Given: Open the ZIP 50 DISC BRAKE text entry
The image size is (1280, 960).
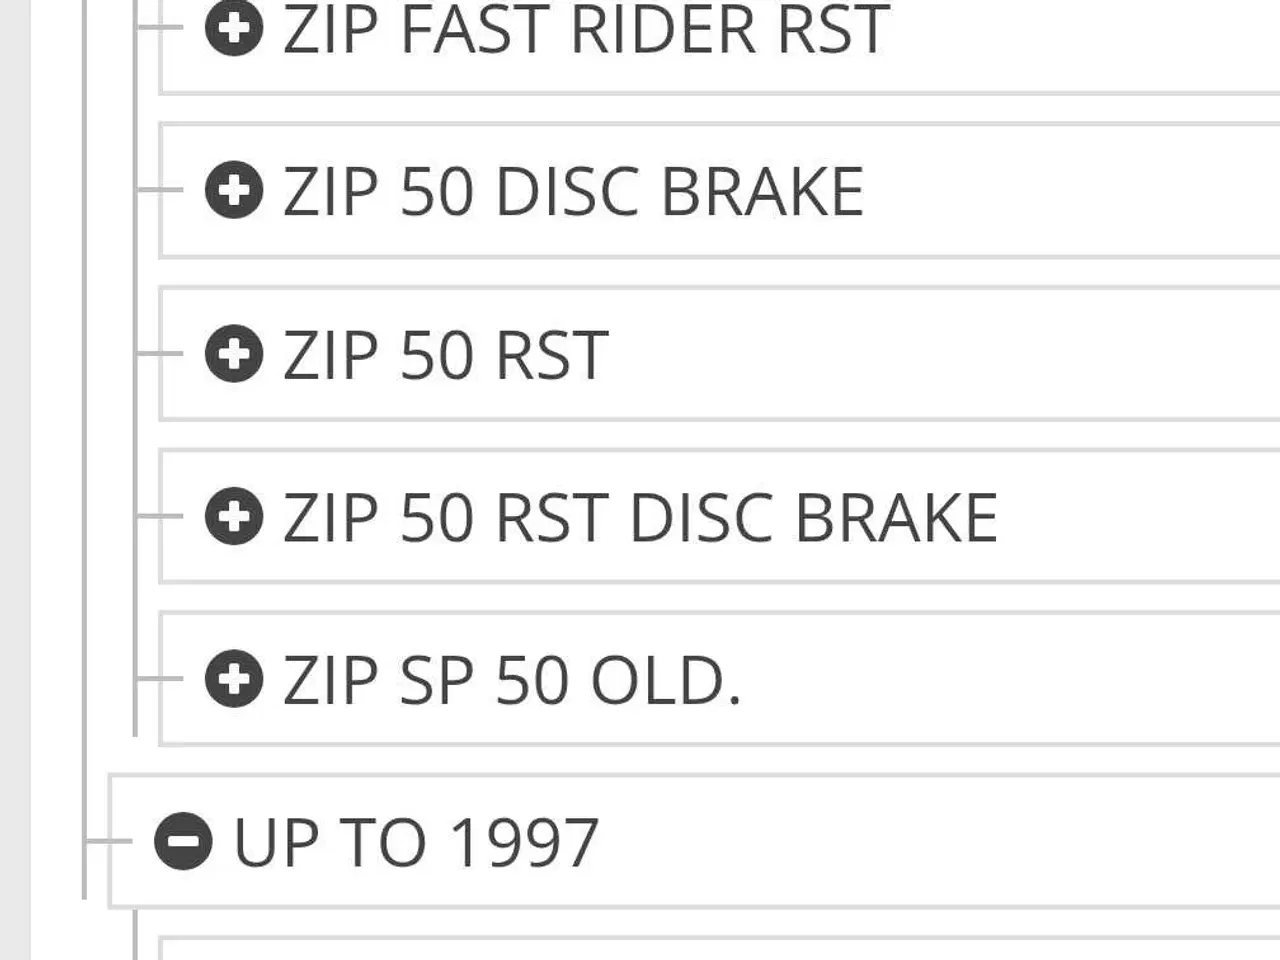Looking at the screenshot, I should 573,191.
